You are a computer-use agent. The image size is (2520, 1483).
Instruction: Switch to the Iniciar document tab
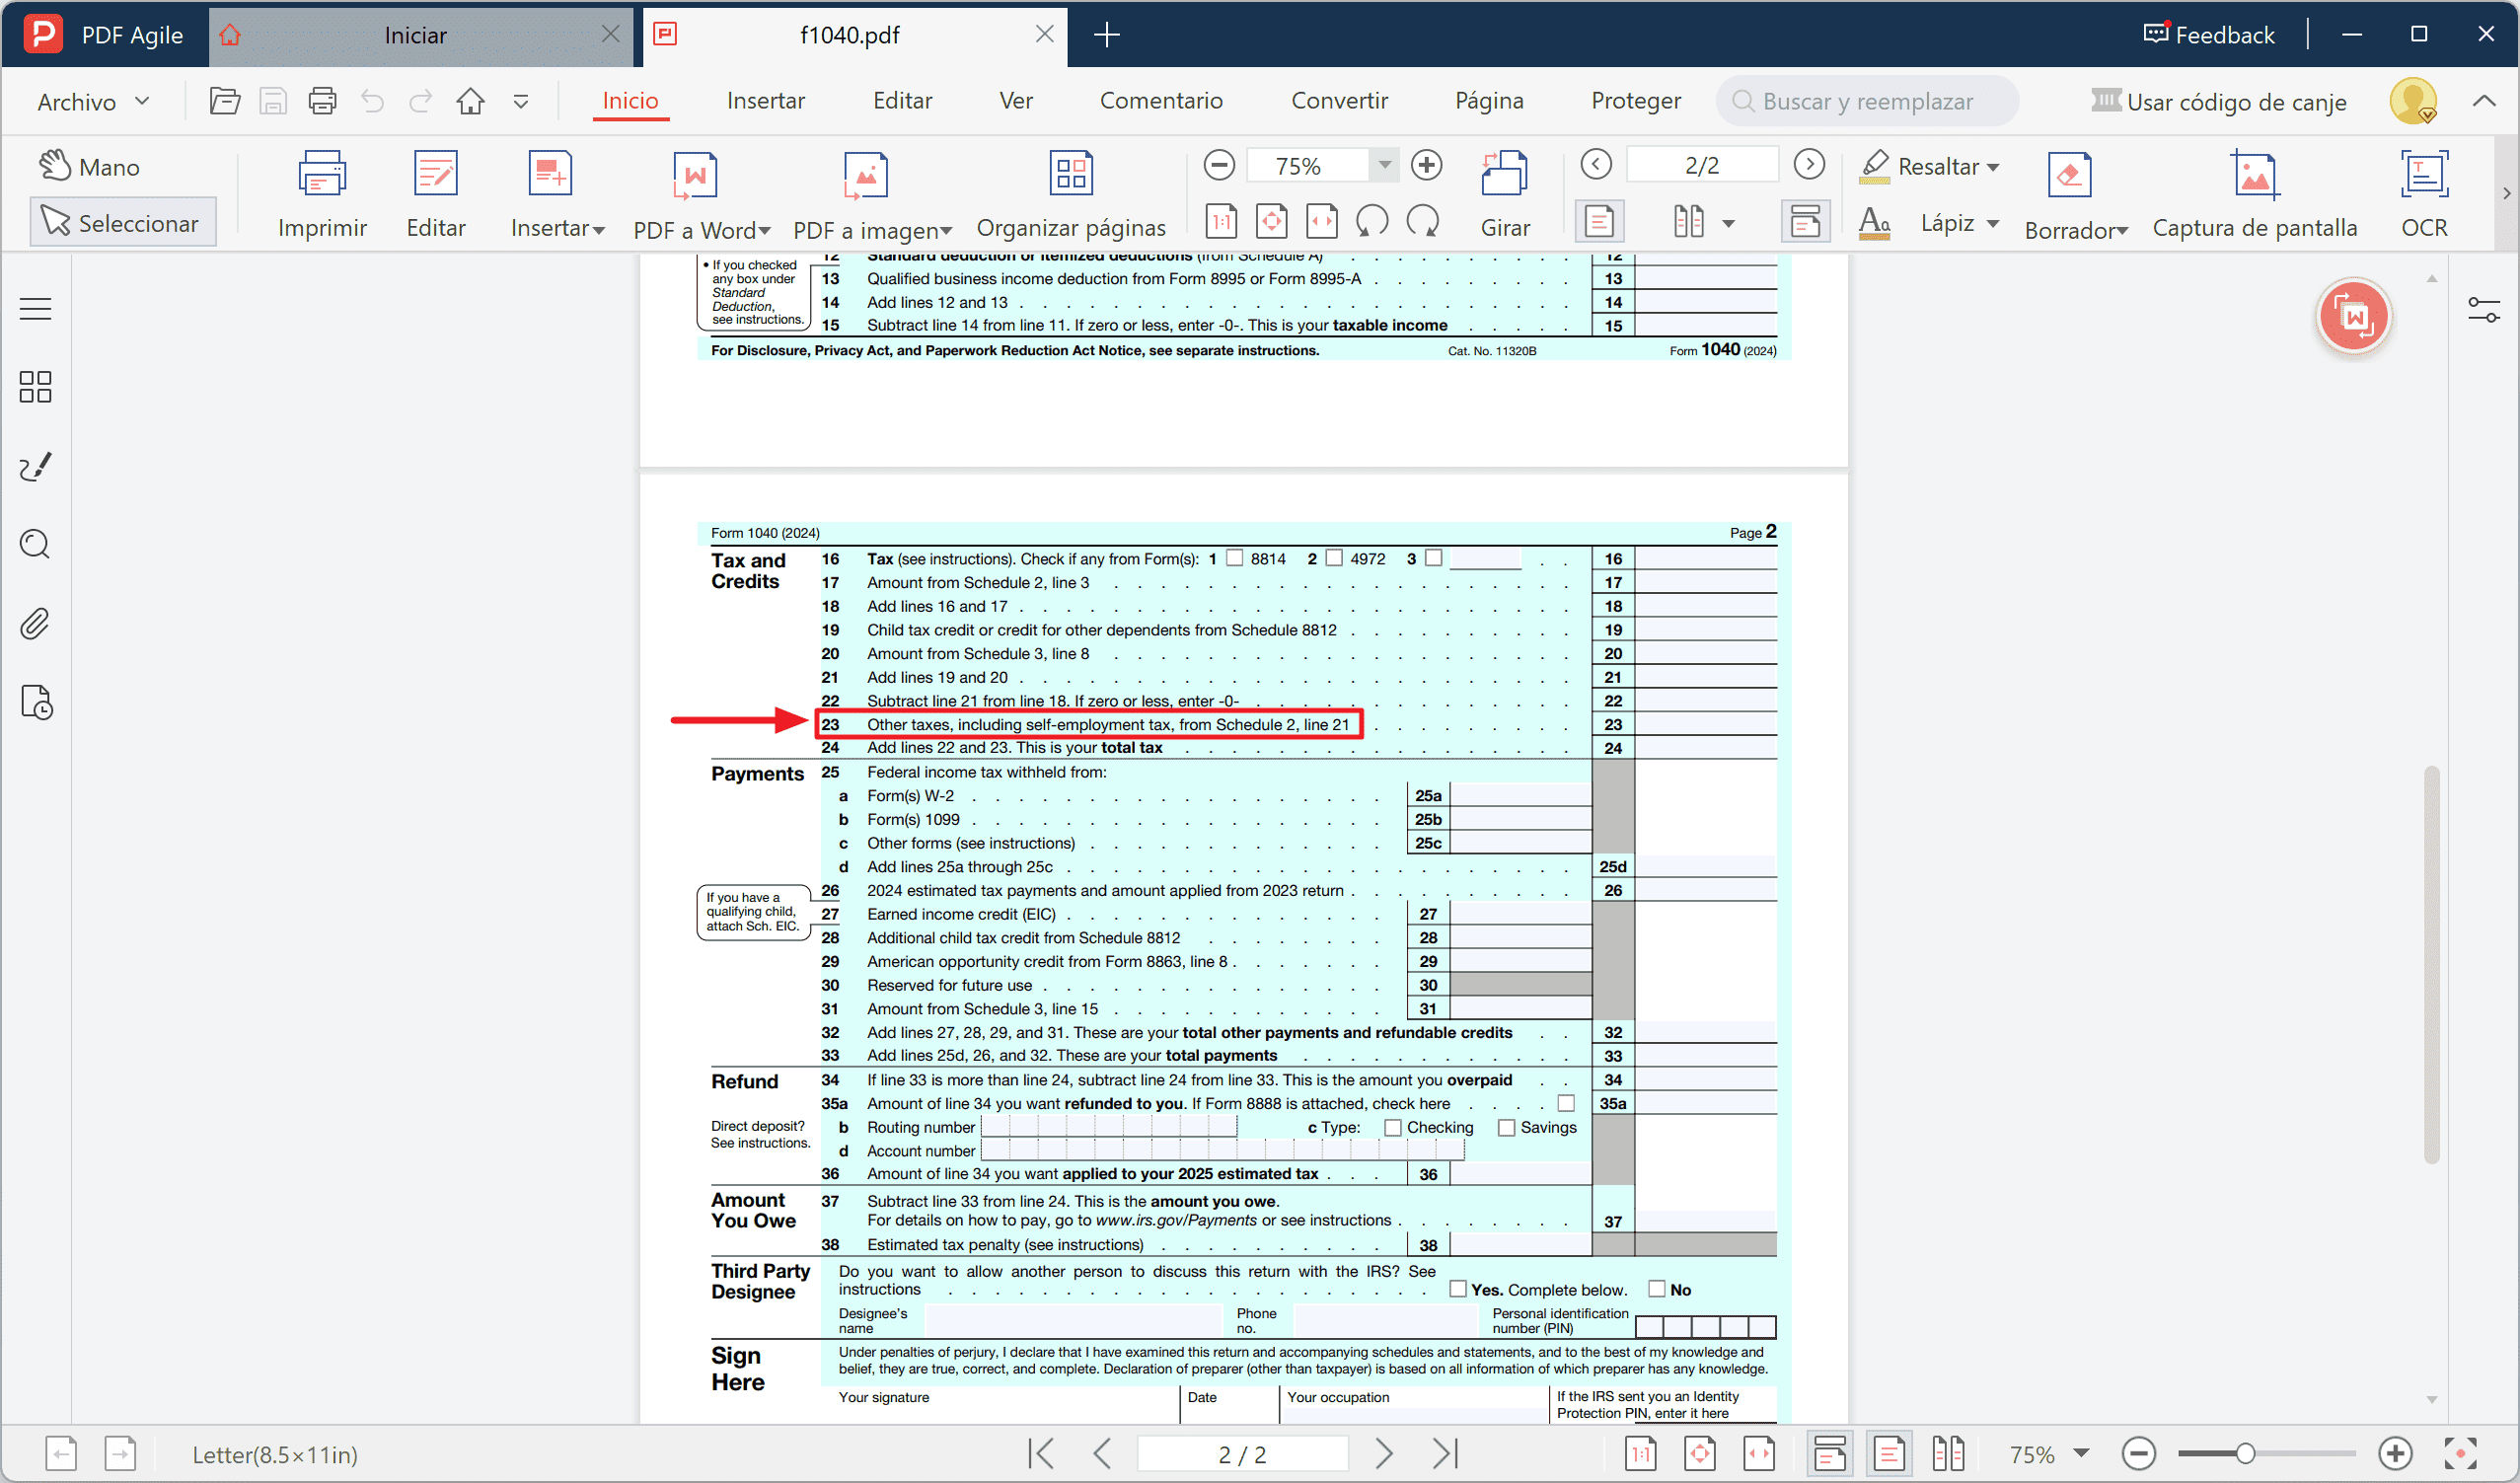click(x=416, y=35)
